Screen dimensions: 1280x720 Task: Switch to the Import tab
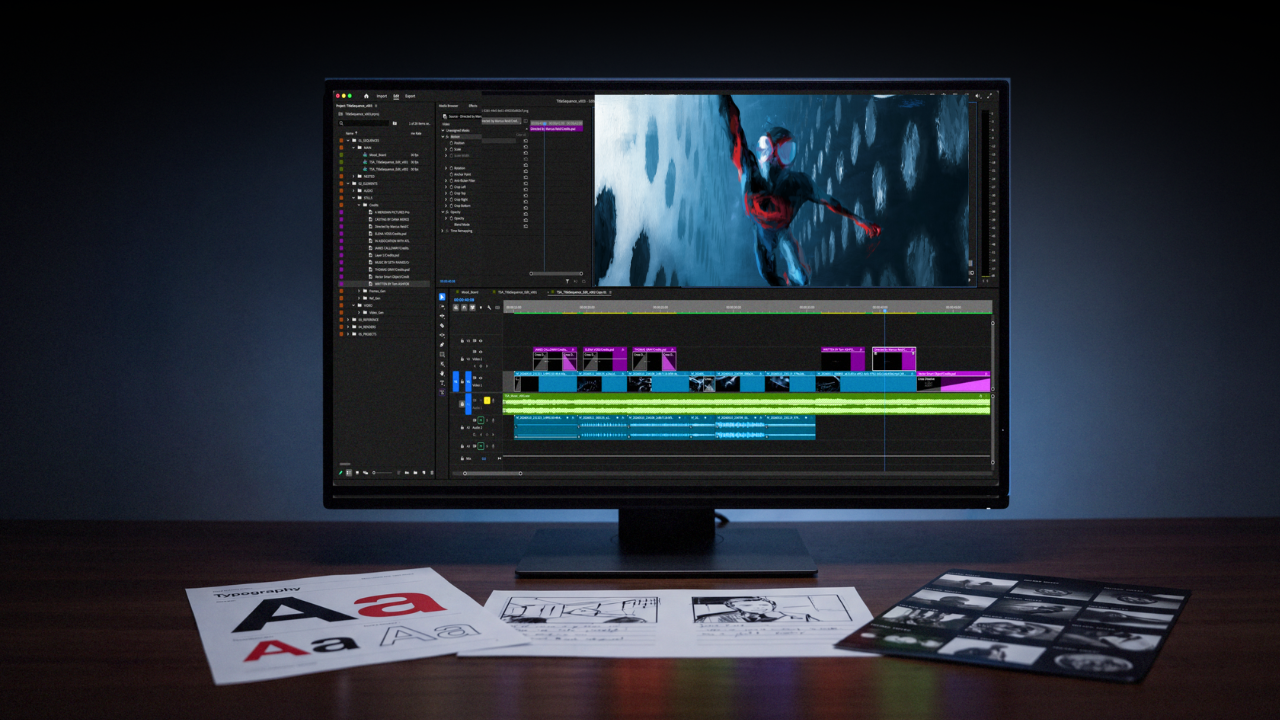click(382, 96)
